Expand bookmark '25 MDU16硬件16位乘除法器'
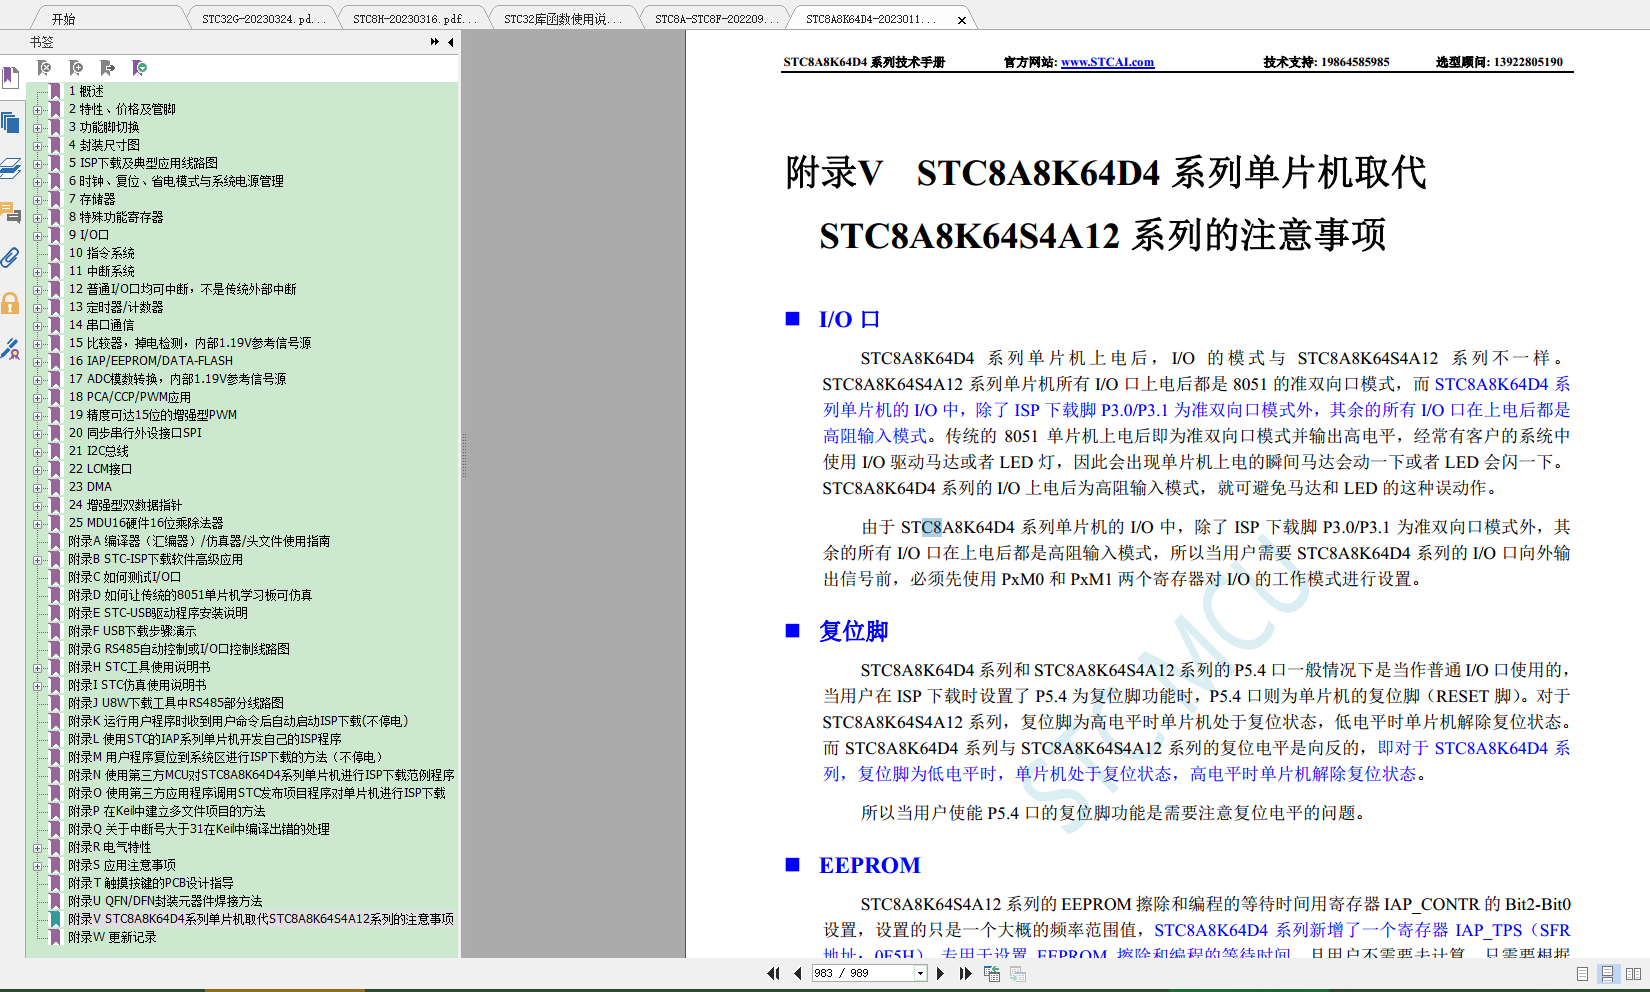 (37, 524)
